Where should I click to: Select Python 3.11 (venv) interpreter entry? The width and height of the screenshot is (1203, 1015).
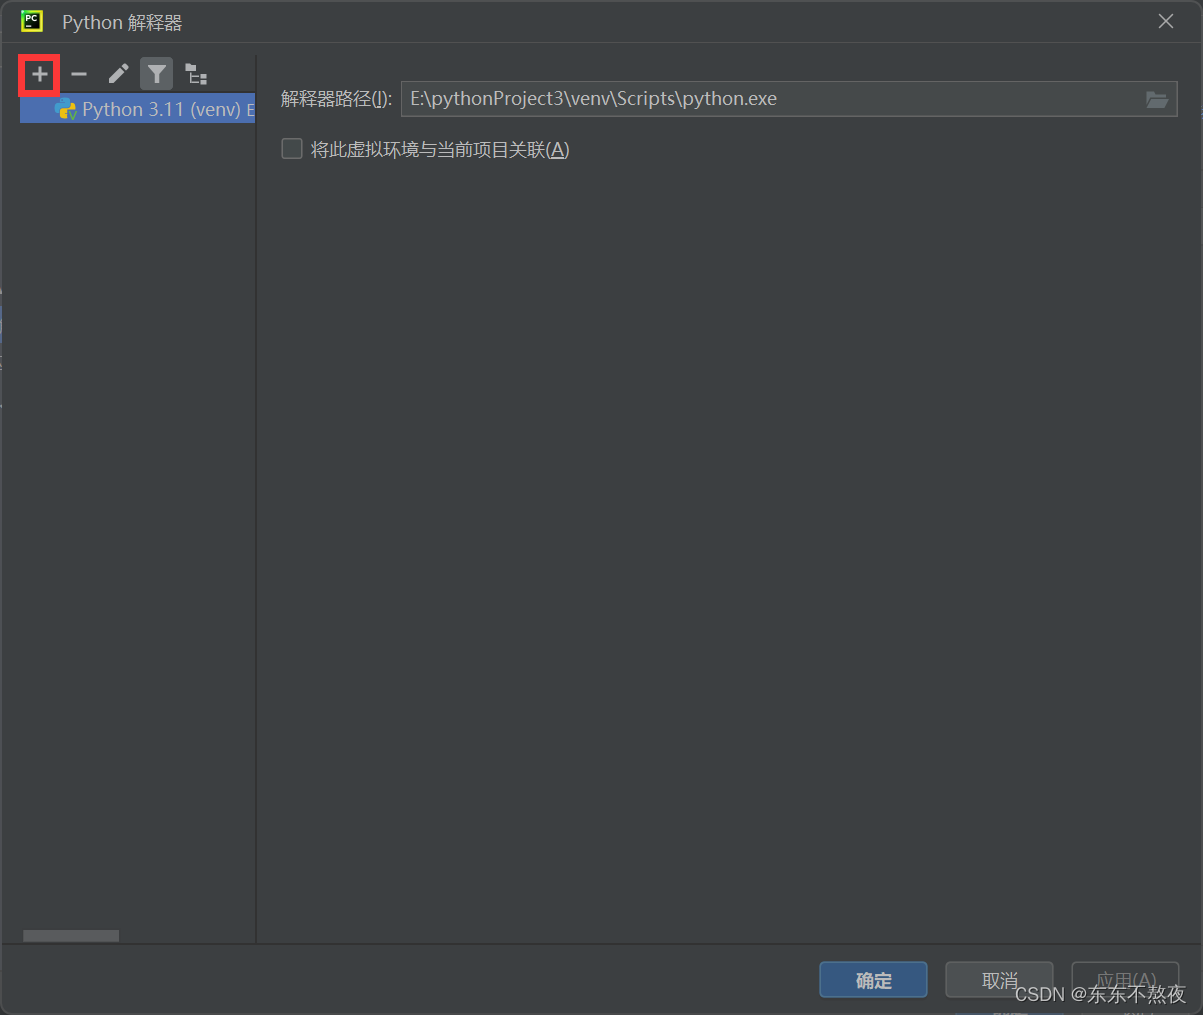tap(138, 109)
